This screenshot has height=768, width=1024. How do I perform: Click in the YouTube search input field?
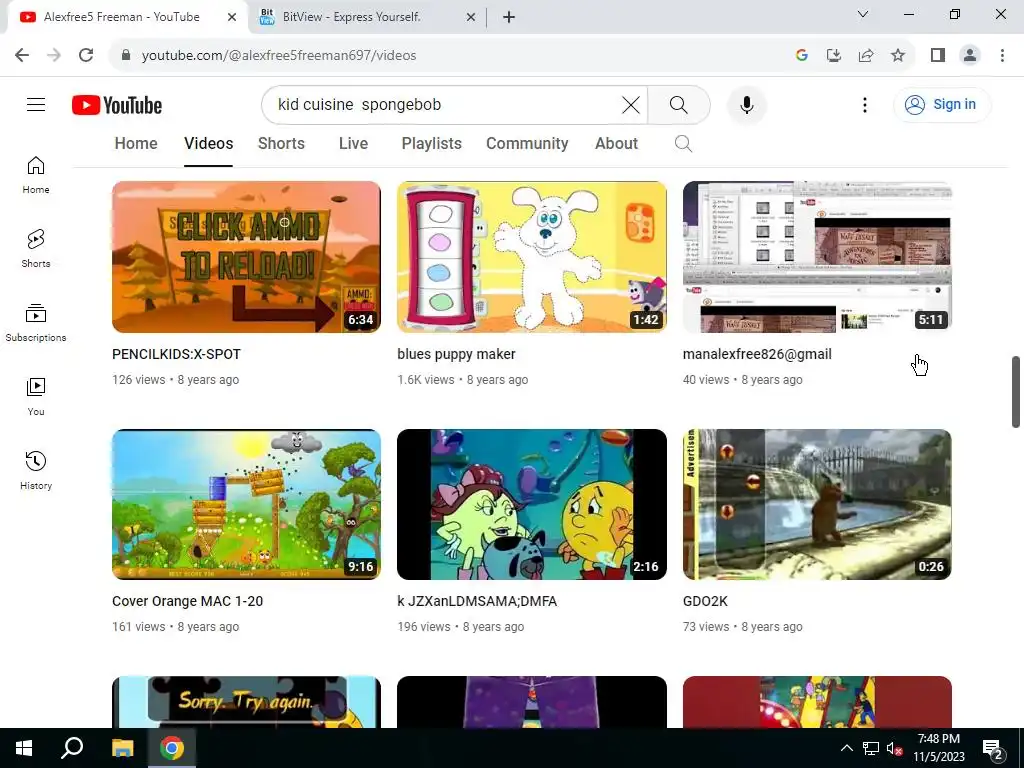click(x=444, y=104)
